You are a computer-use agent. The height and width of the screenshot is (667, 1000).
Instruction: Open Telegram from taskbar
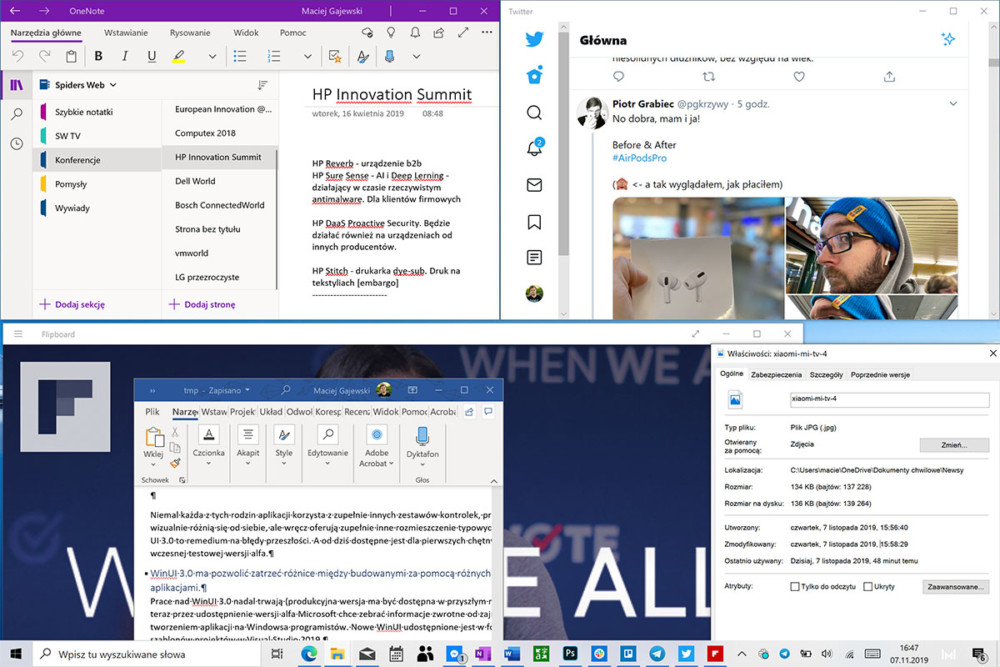coord(657,654)
